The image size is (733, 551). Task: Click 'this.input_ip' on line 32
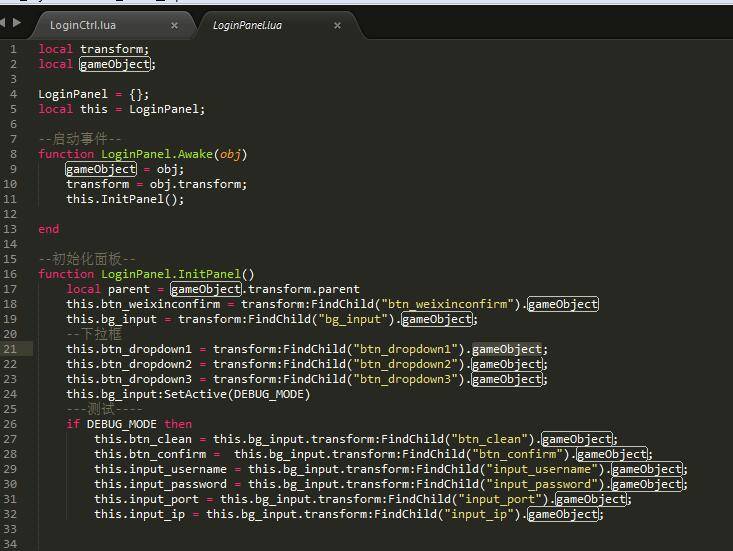tap(139, 515)
